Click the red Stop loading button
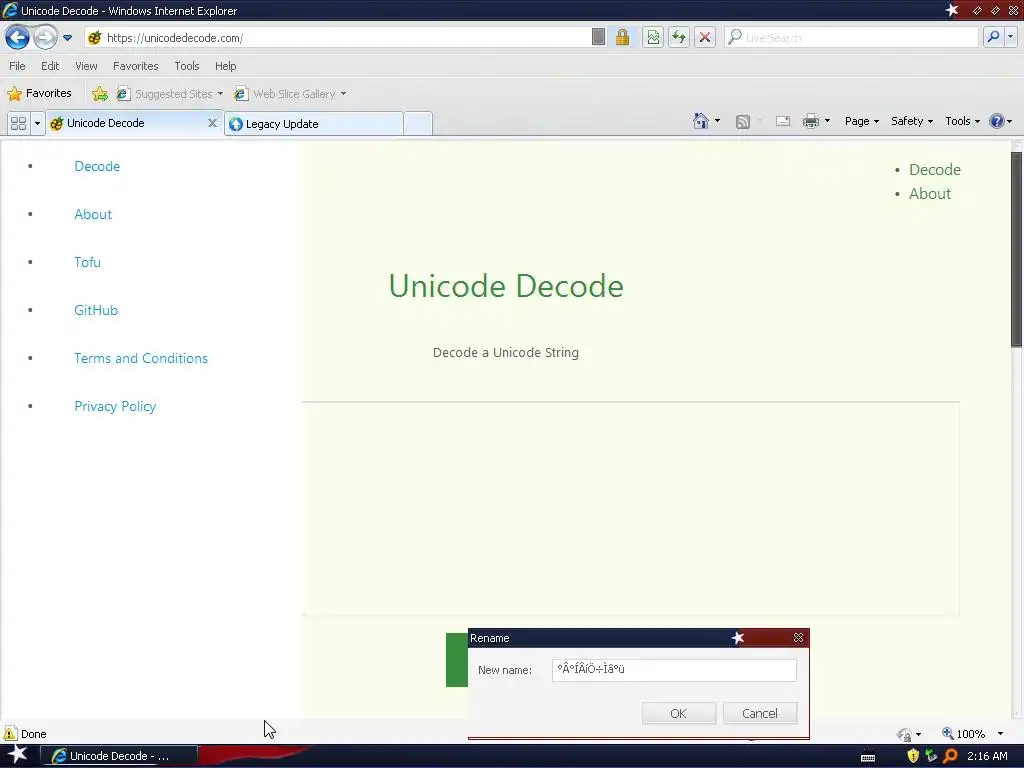This screenshot has width=1024, height=768. 705,37
